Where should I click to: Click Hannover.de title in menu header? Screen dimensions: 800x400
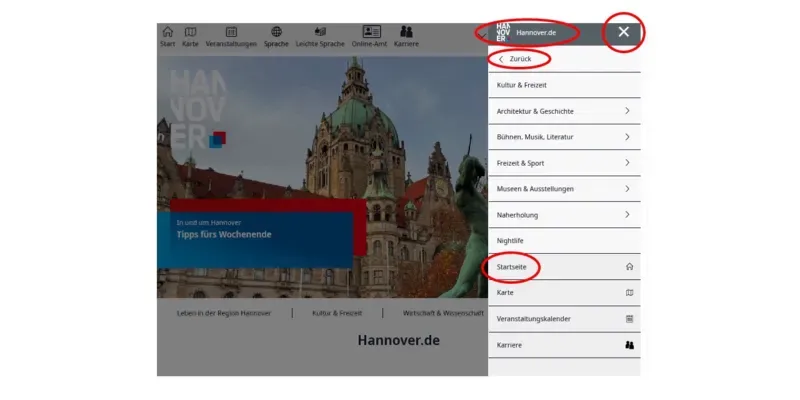(x=536, y=33)
